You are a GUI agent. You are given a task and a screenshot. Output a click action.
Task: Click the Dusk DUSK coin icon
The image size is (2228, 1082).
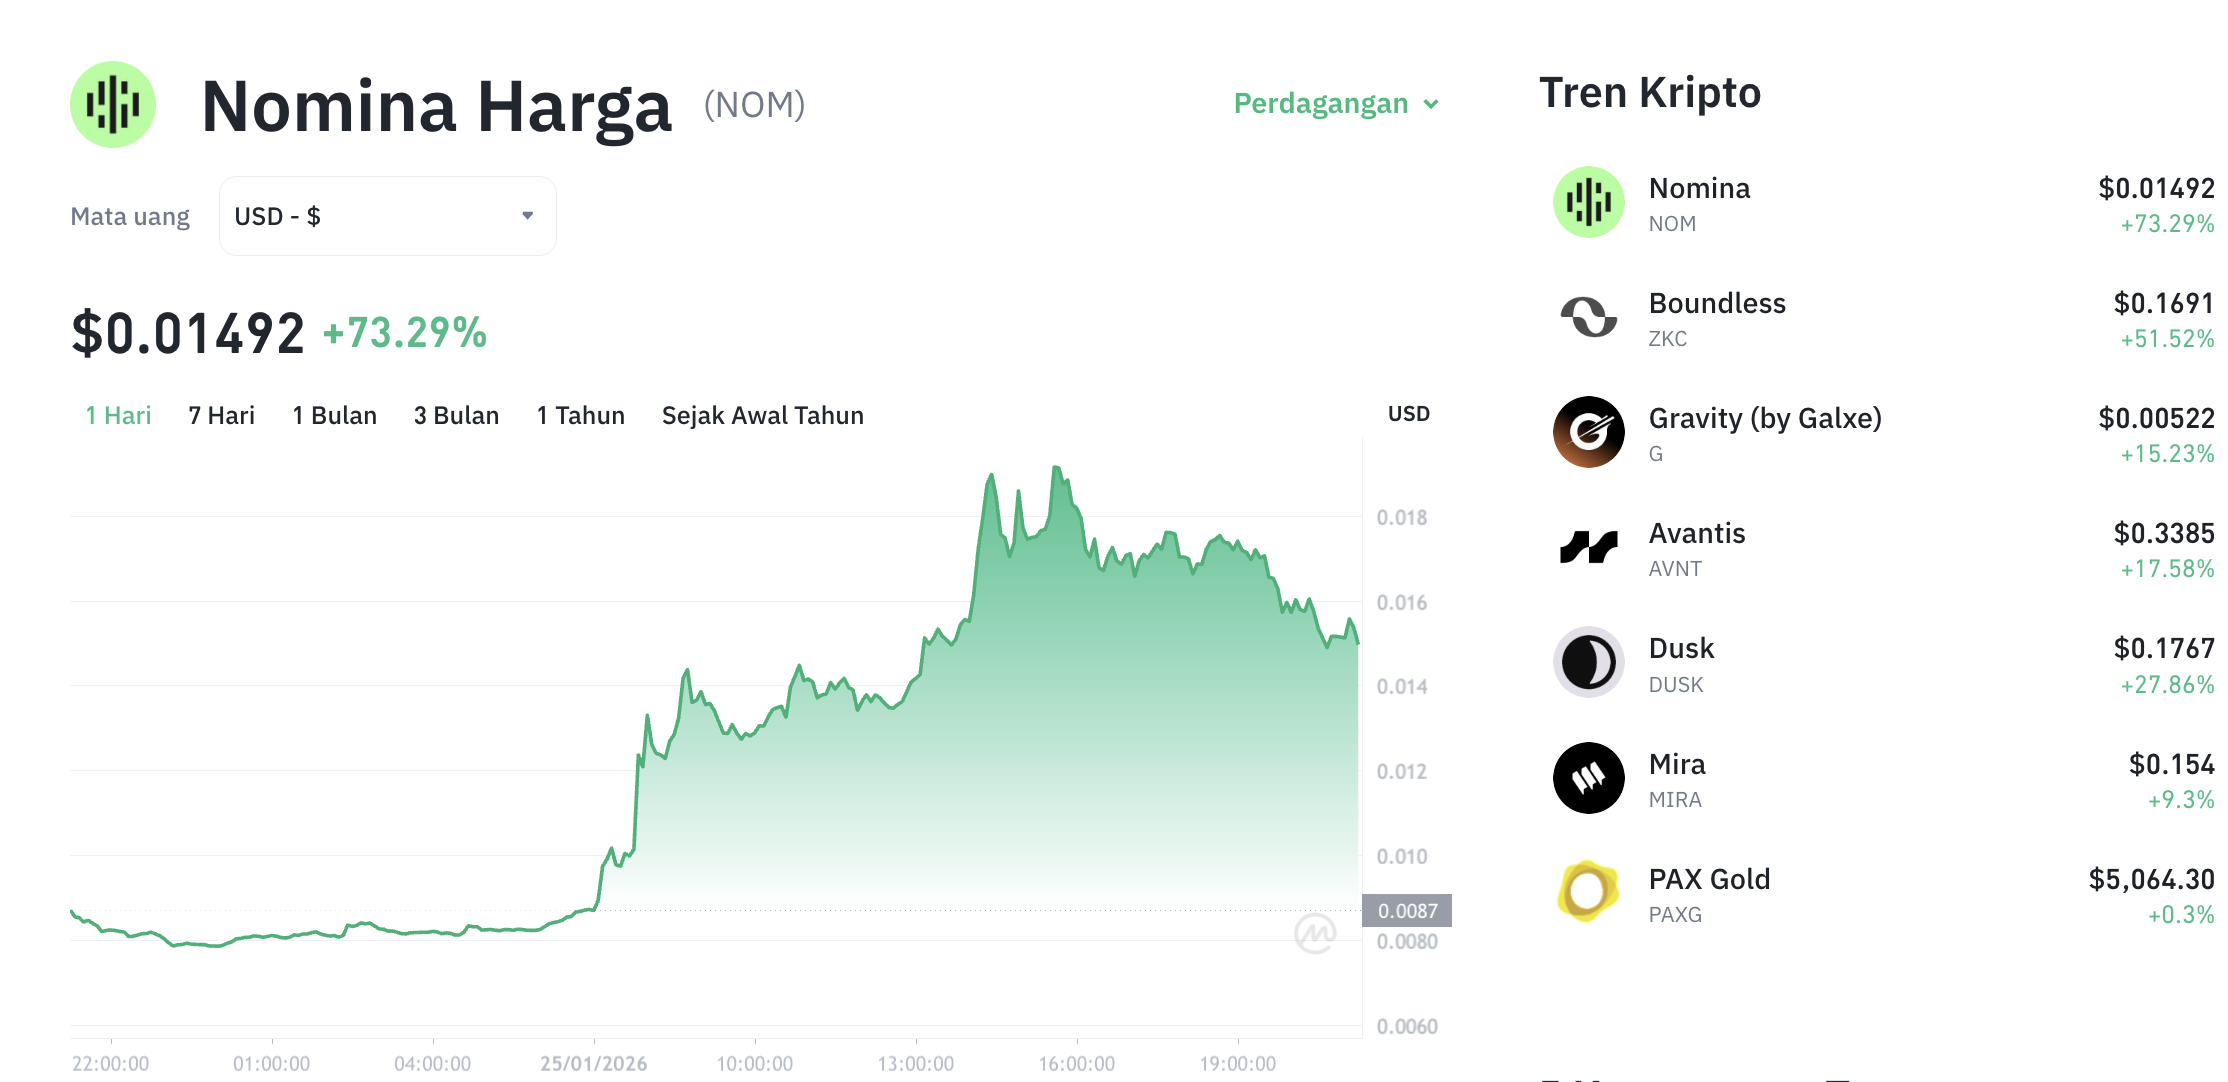(x=1588, y=662)
